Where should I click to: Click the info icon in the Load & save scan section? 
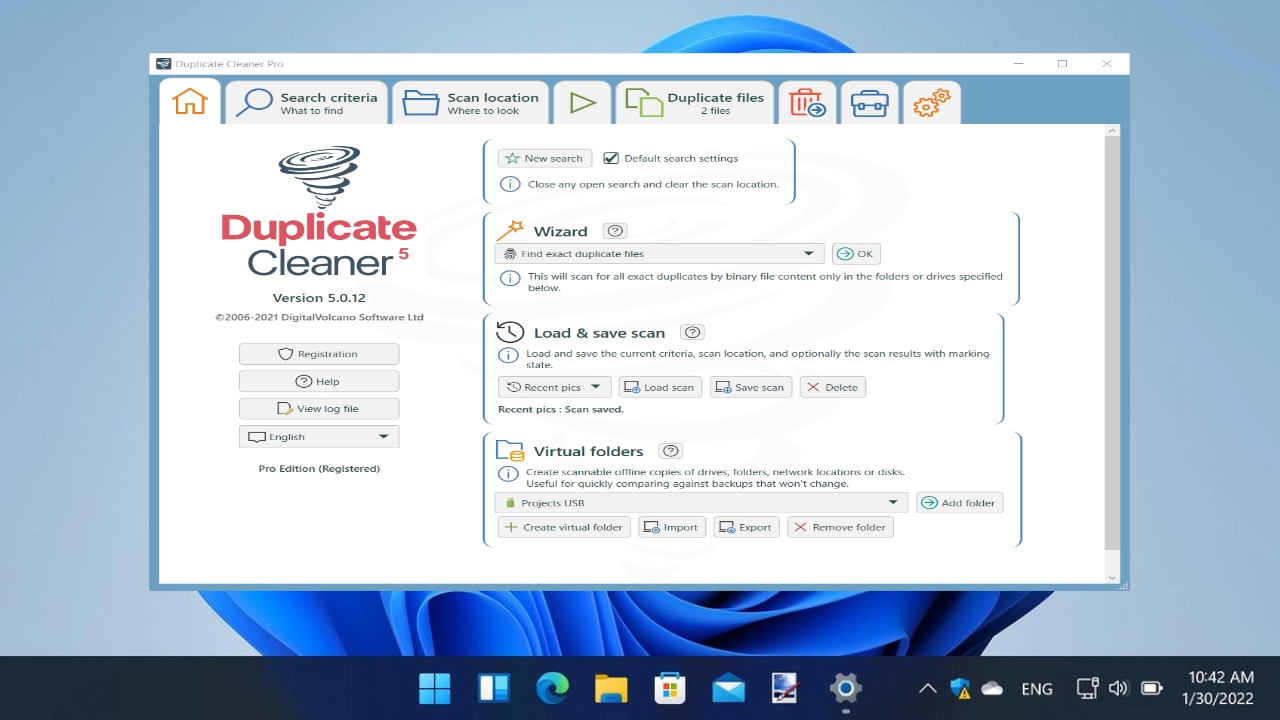[509, 355]
